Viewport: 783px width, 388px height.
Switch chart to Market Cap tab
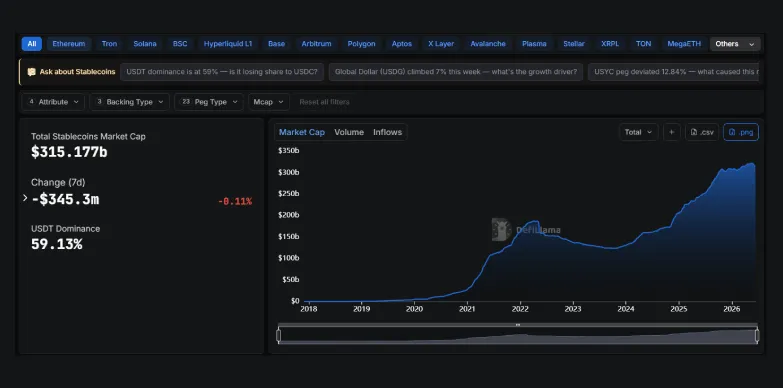coord(302,132)
